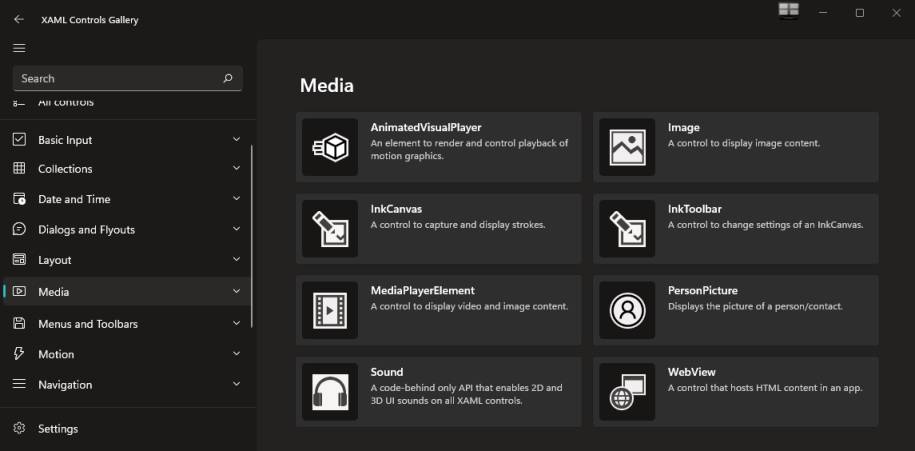Screen dimensions: 915x451
Task: Open the Sound title link
Action: (x=387, y=372)
